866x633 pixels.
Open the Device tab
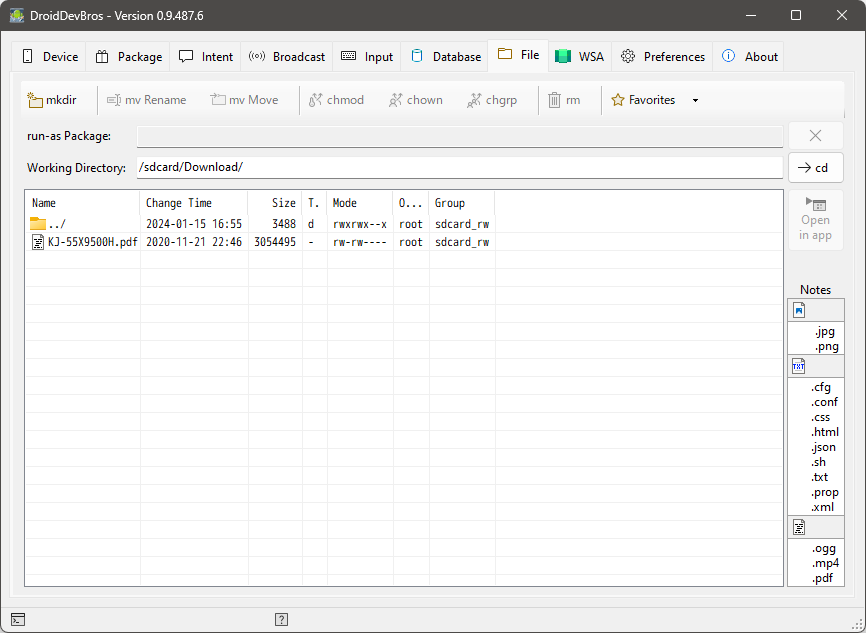pyautogui.click(x=50, y=56)
